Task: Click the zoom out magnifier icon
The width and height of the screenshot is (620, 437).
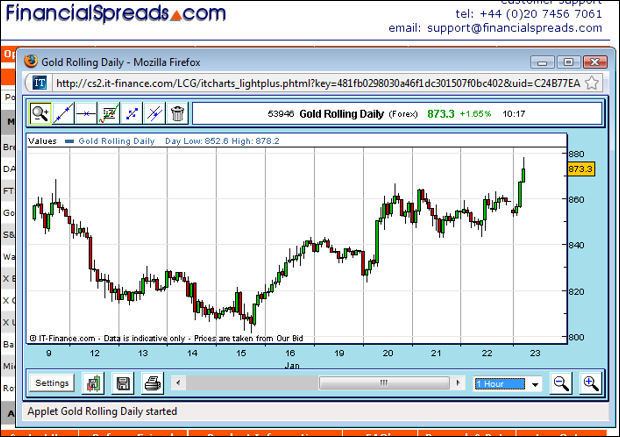Action: click(x=561, y=383)
